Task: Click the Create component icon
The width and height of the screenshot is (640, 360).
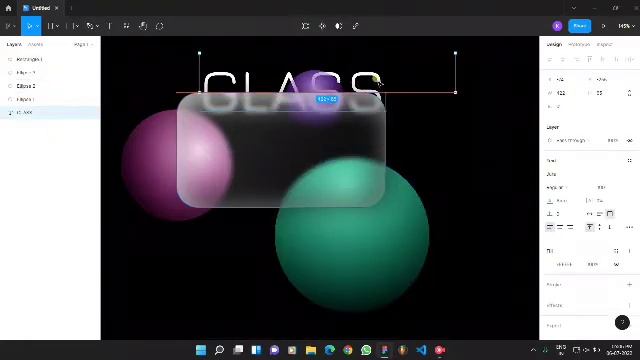Action: click(x=322, y=26)
